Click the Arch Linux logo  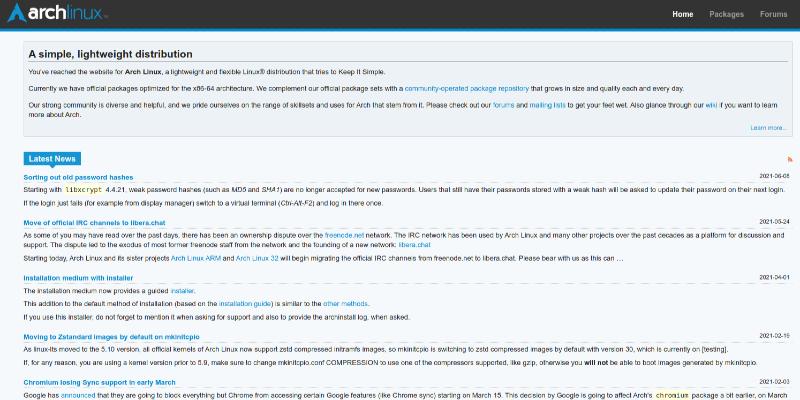58,15
